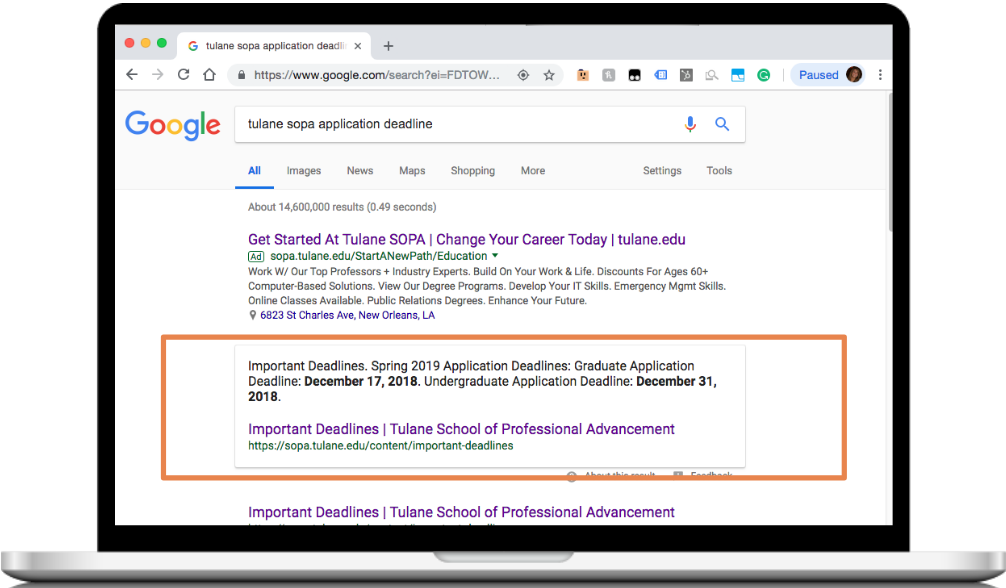This screenshot has width=1006, height=588.
Task: Click the Google logo
Action: click(x=173, y=125)
